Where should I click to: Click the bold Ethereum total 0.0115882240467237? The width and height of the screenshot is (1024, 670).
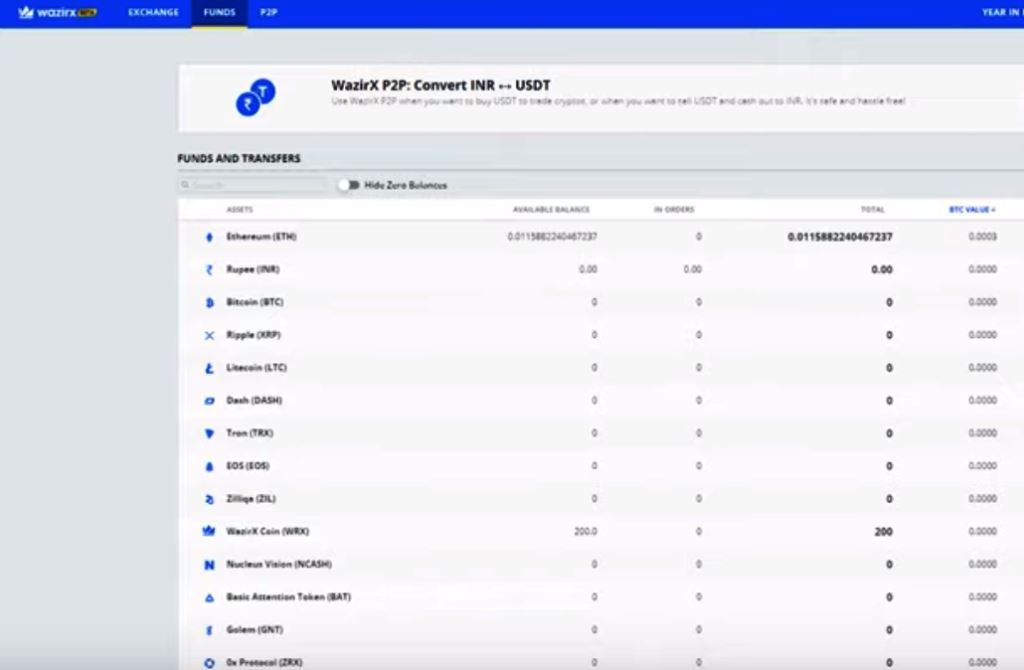coord(840,236)
